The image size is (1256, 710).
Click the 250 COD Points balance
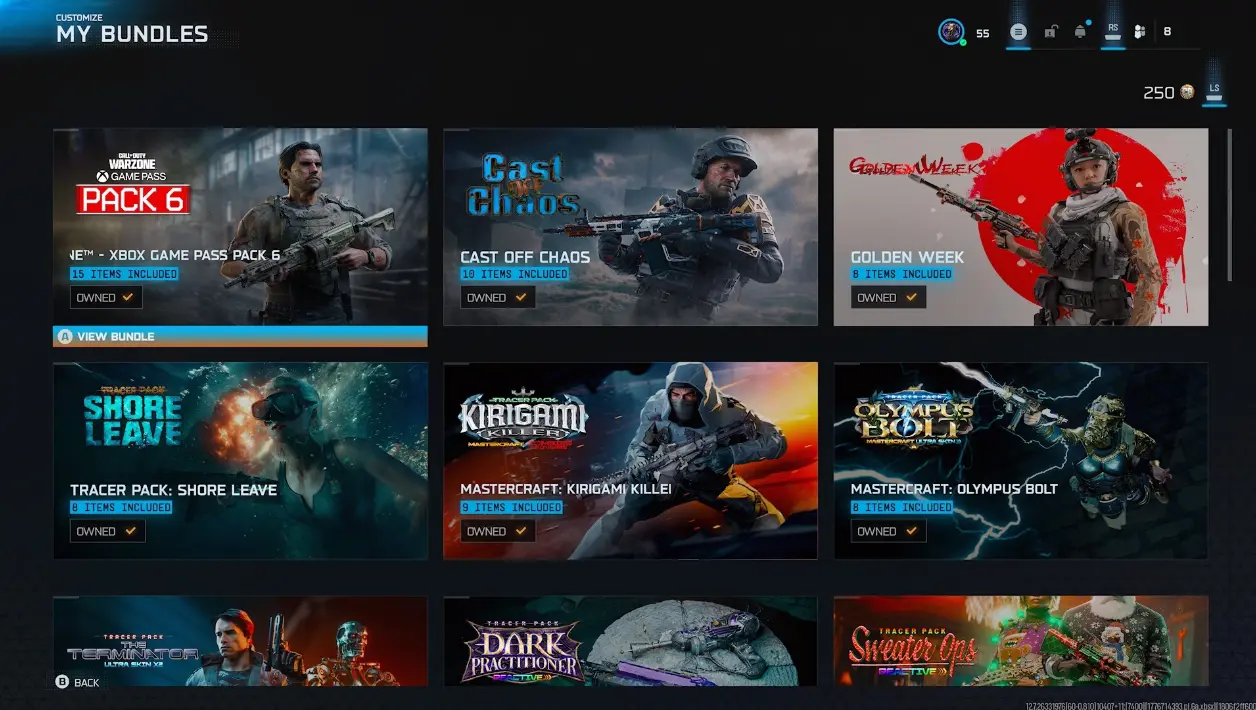click(1159, 92)
